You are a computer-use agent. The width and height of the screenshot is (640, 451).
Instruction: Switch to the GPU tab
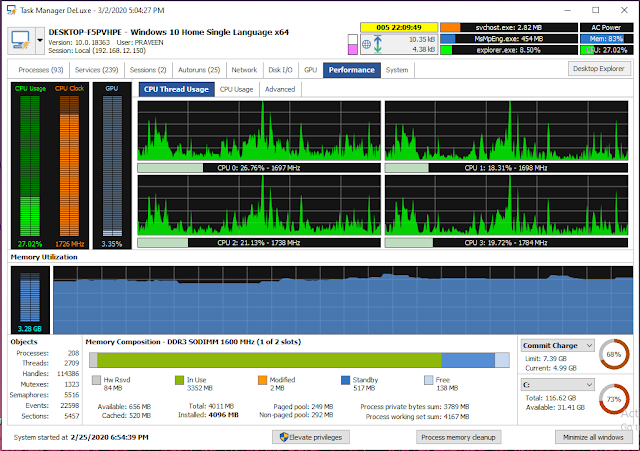[x=311, y=70]
